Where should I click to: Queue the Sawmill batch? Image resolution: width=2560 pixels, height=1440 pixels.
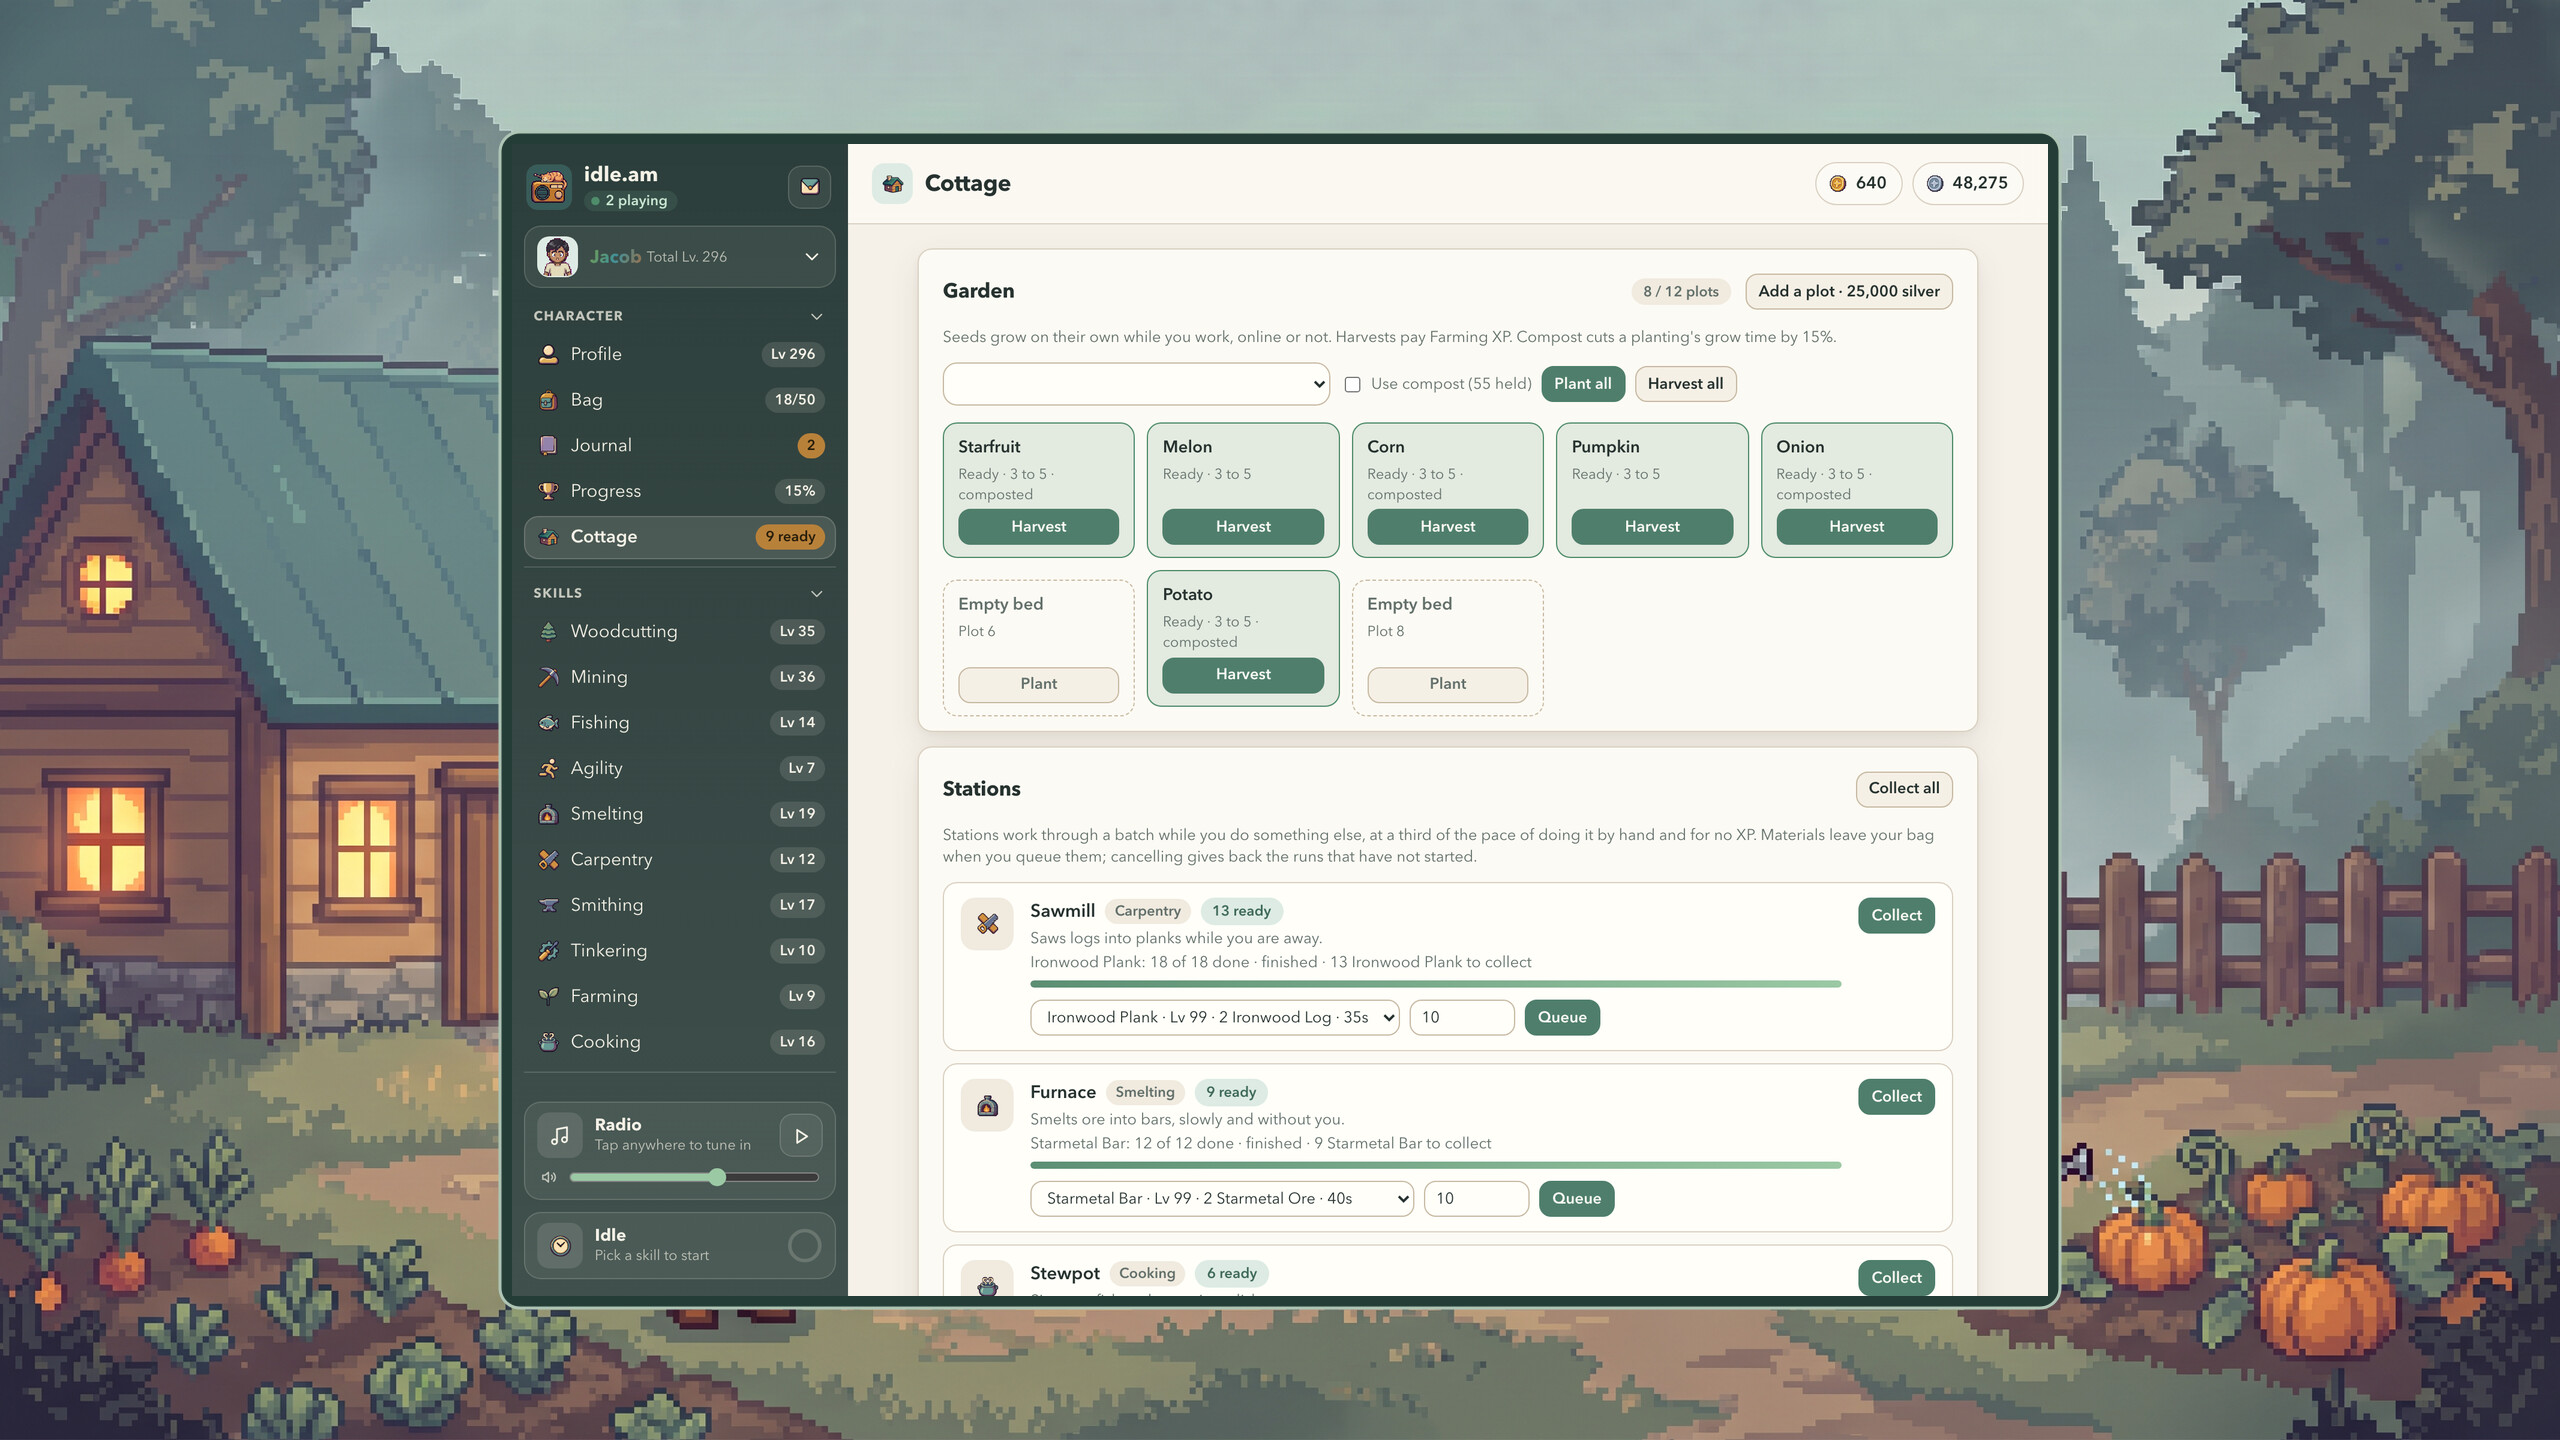1562,1017
